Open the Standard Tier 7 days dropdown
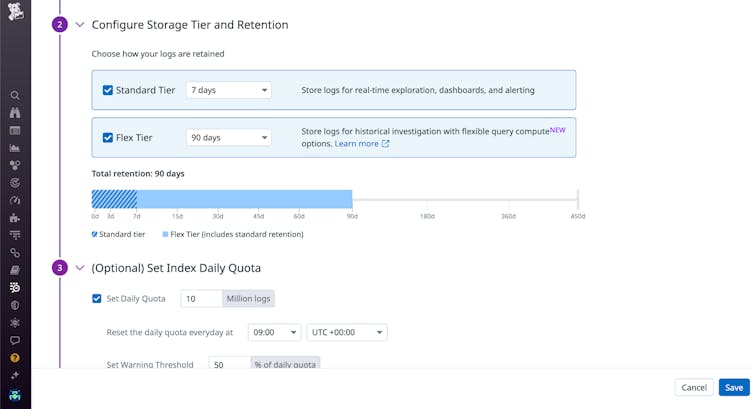 [x=228, y=90]
